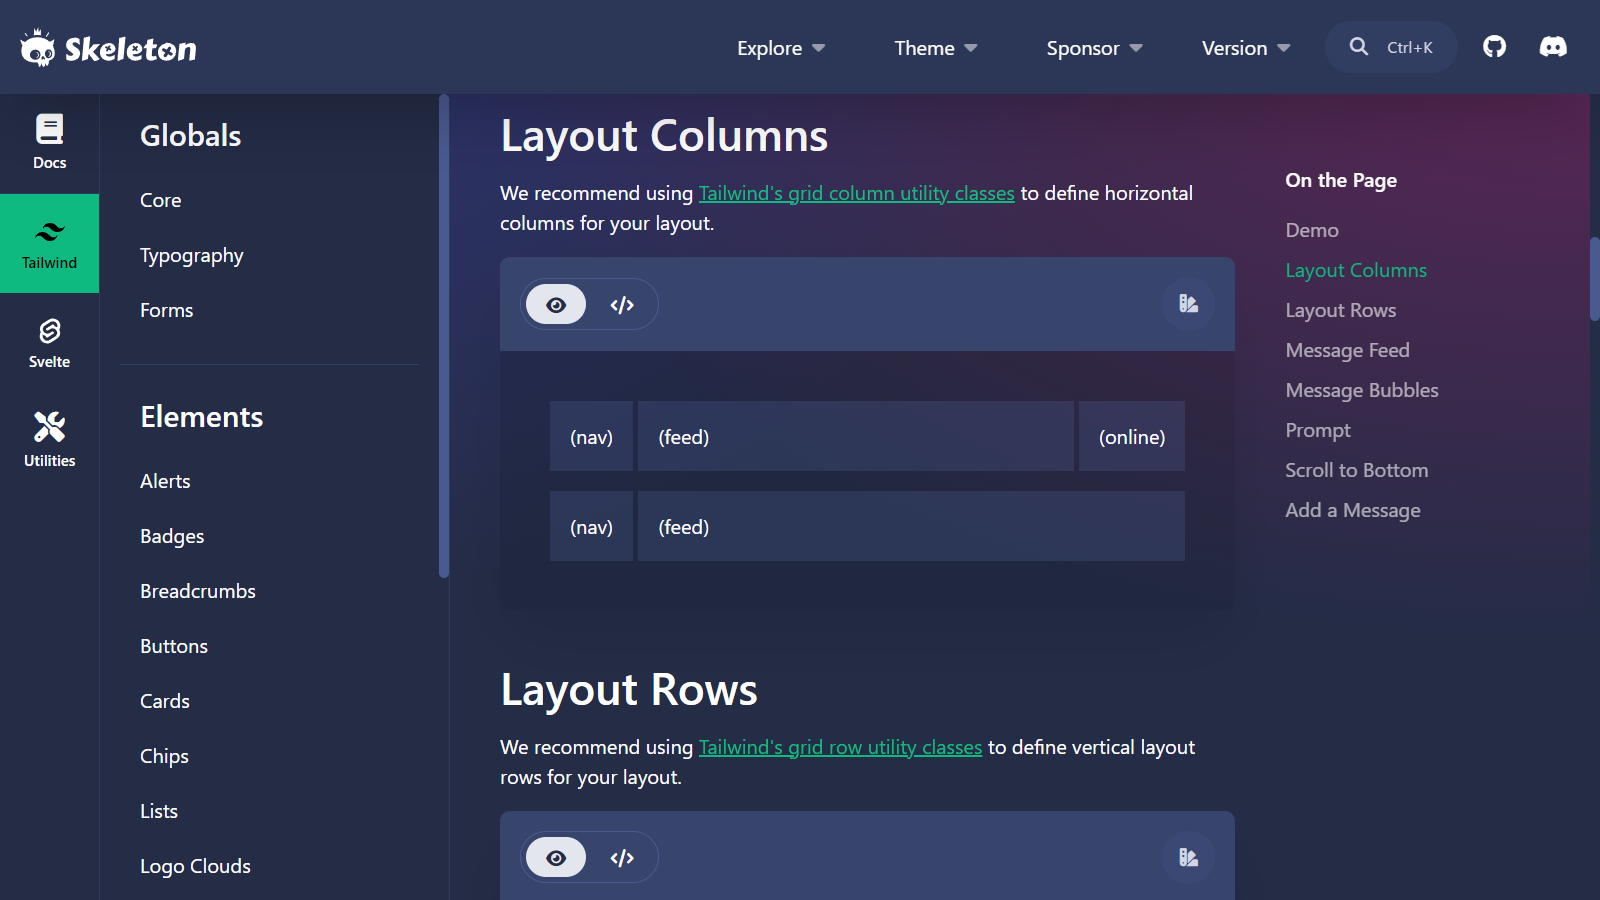Open the Discord server icon
This screenshot has width=1600, height=900.
(1553, 47)
